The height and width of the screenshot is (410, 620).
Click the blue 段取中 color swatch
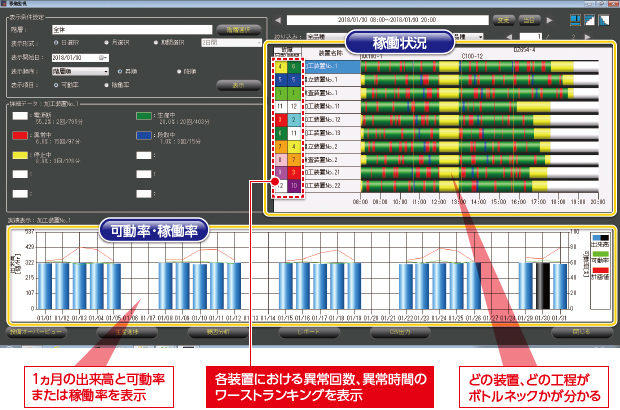[x=144, y=136]
